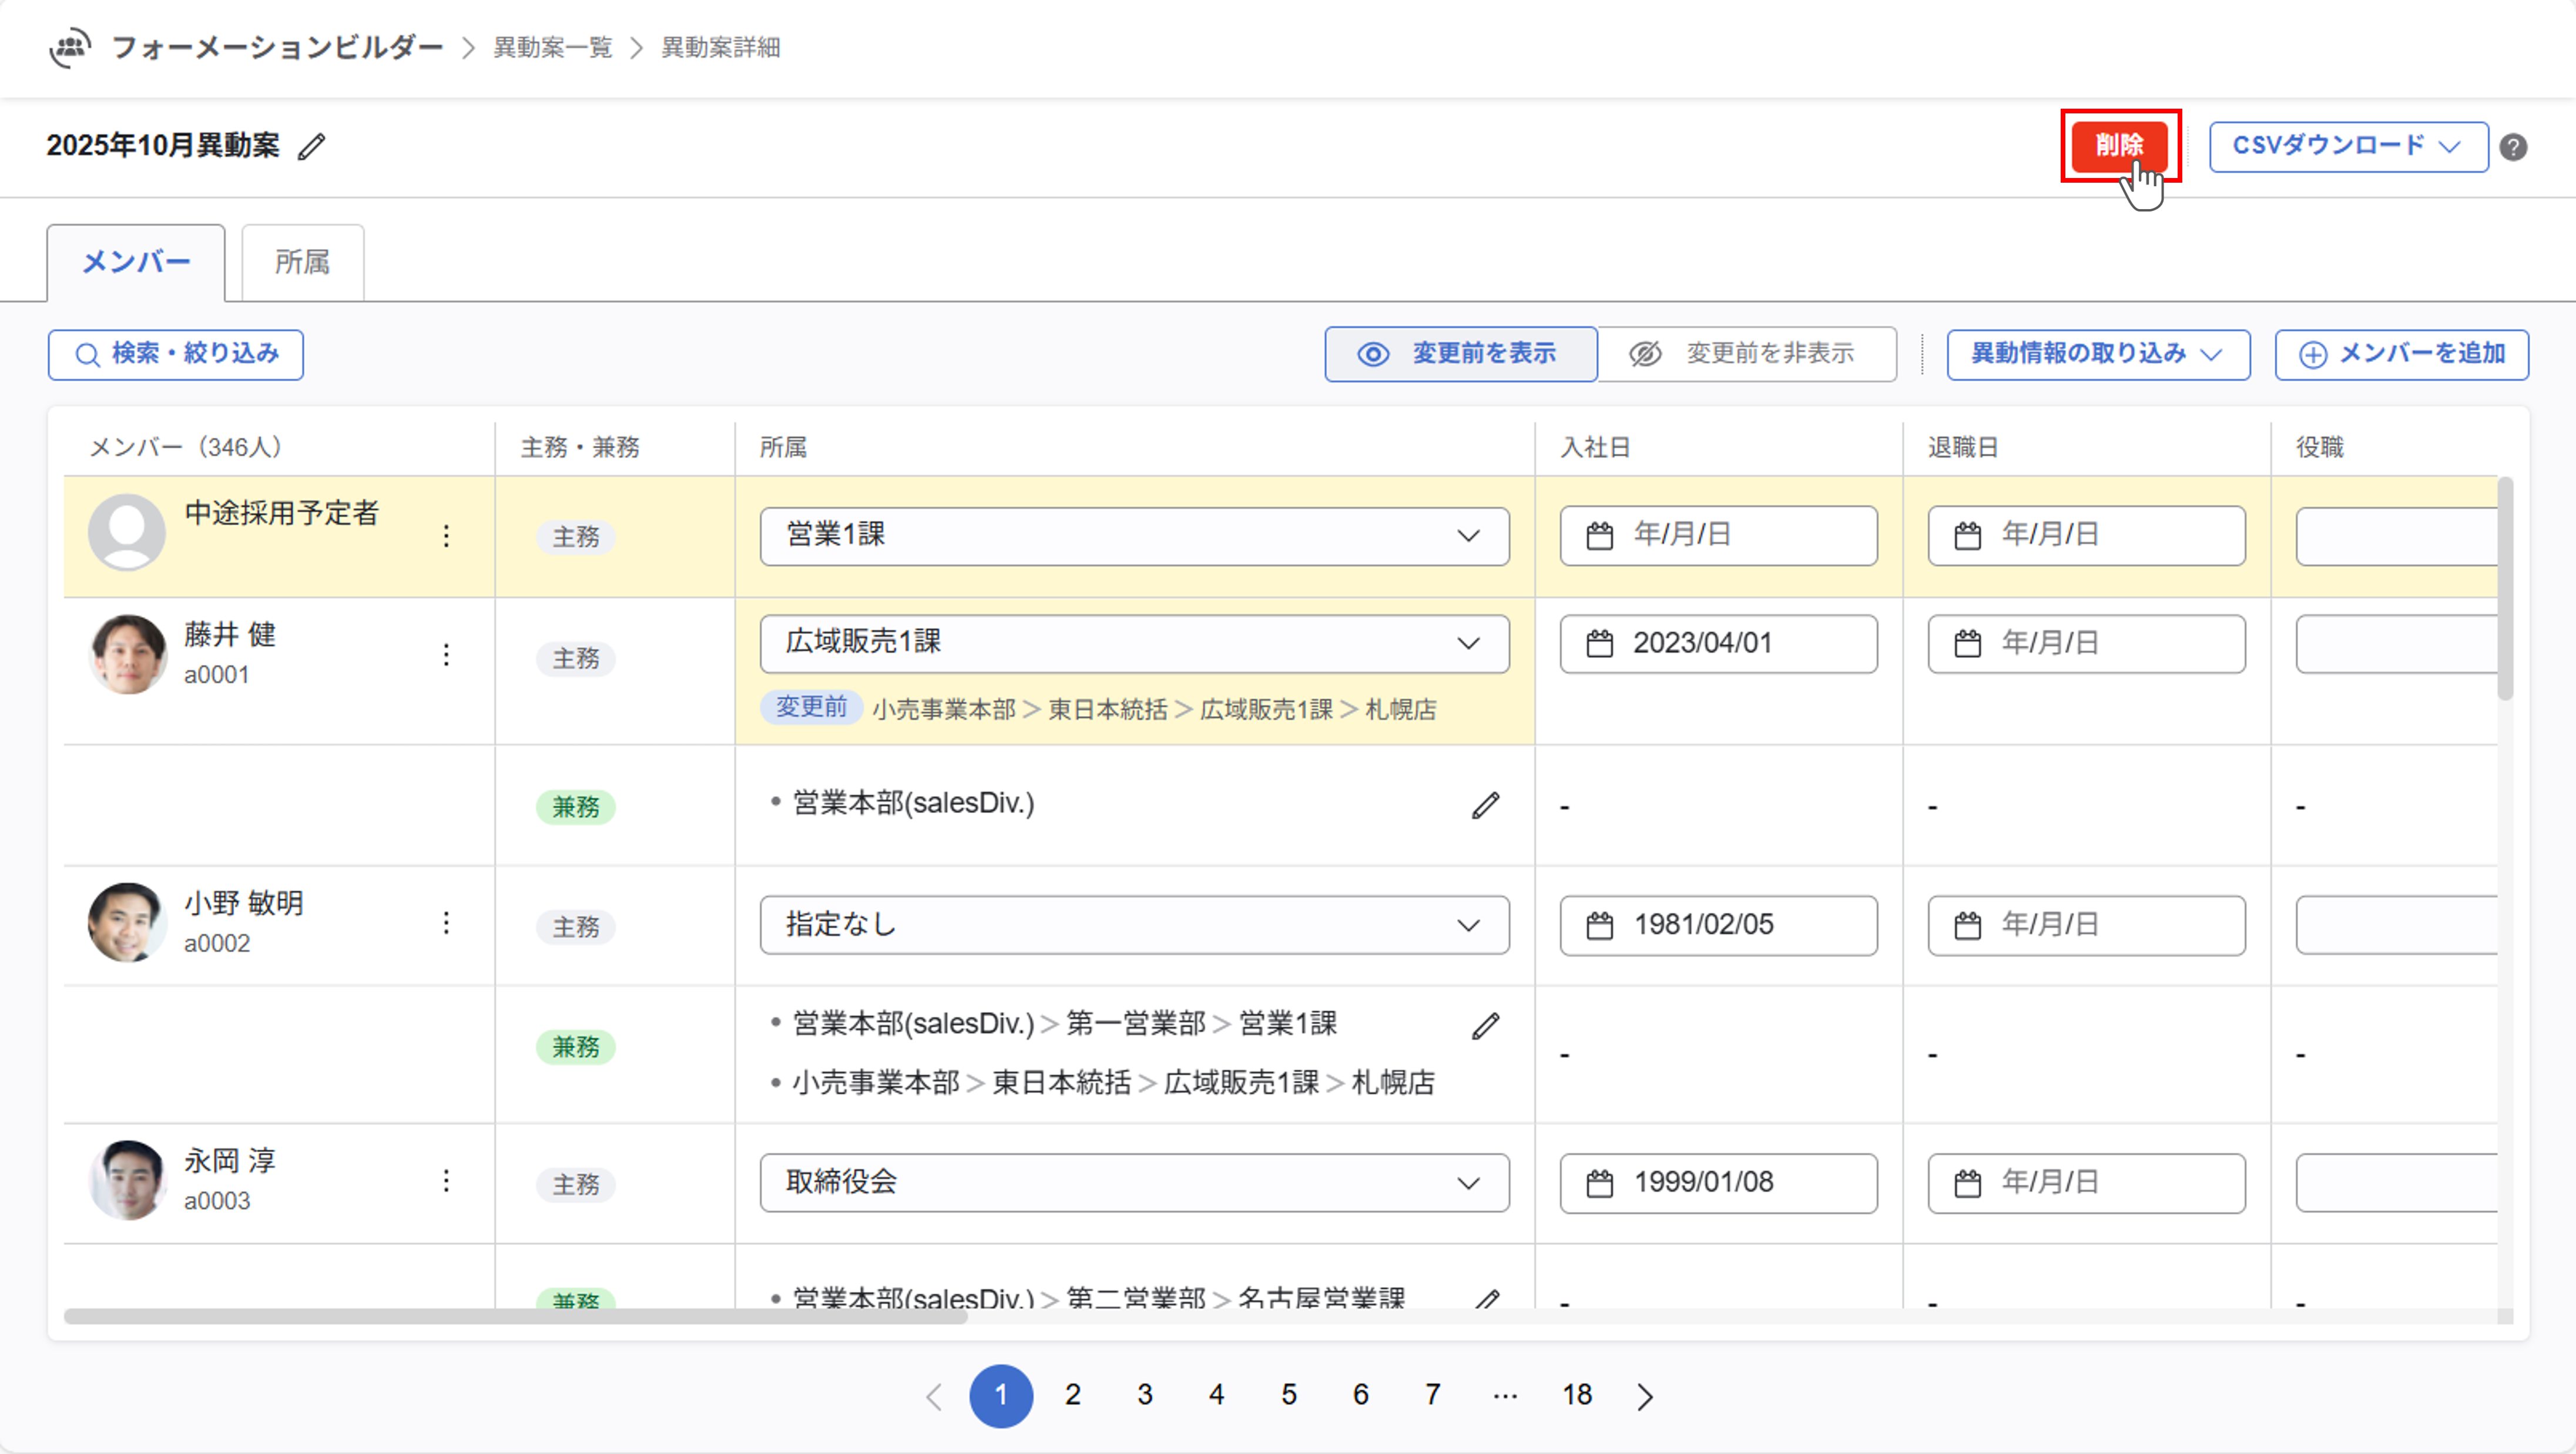This screenshot has height=1454, width=2576.
Task: Select 変更前を表示 toggle
Action: (1460, 354)
